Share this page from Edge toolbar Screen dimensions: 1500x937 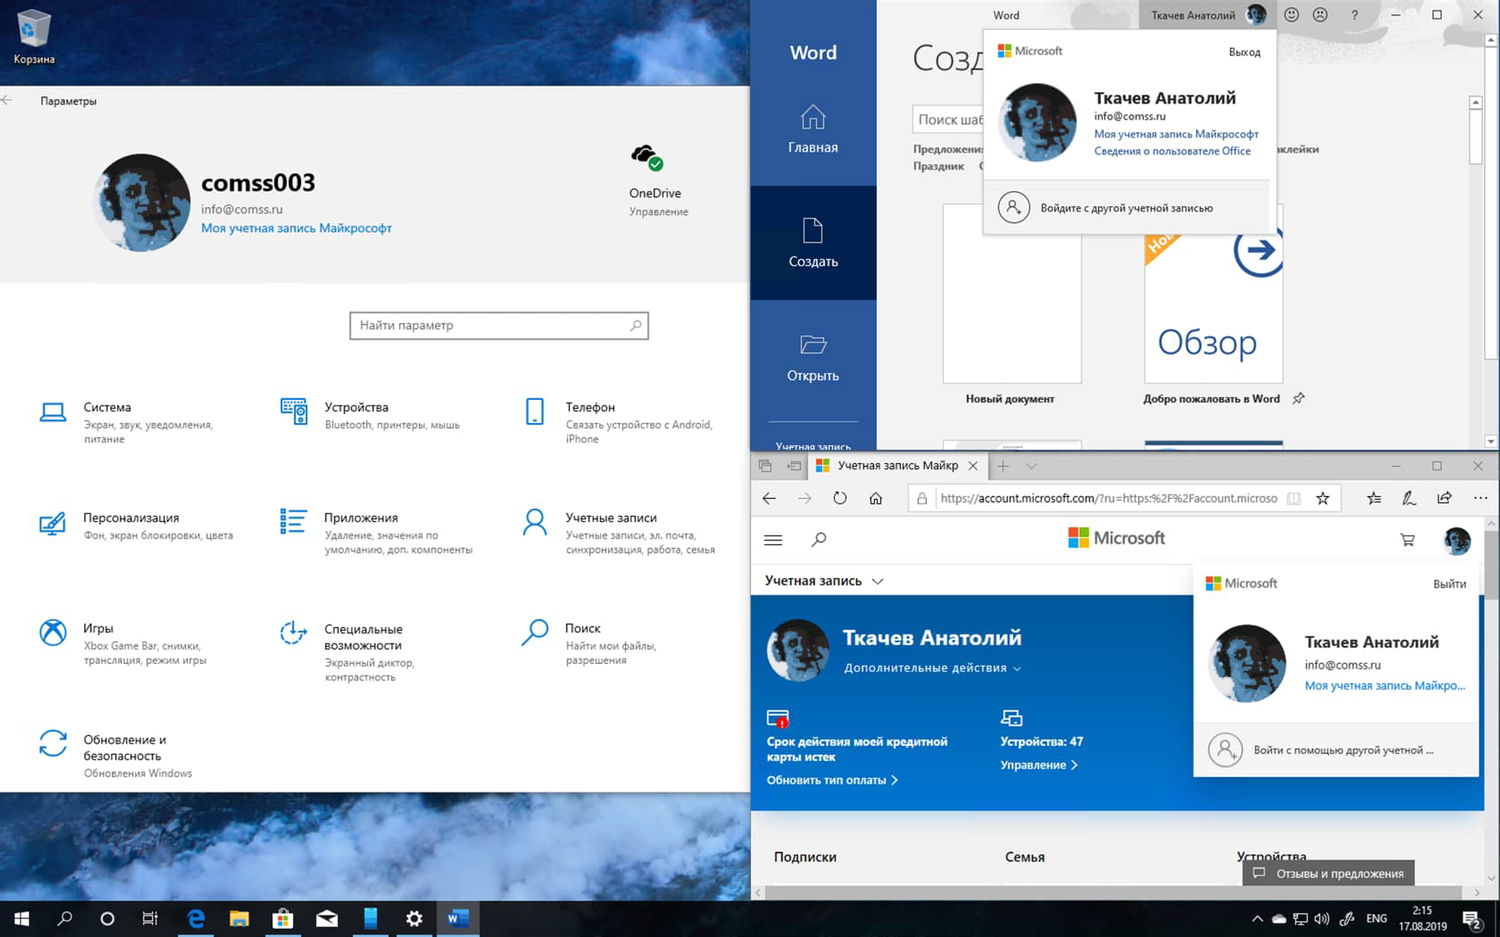pos(1444,498)
